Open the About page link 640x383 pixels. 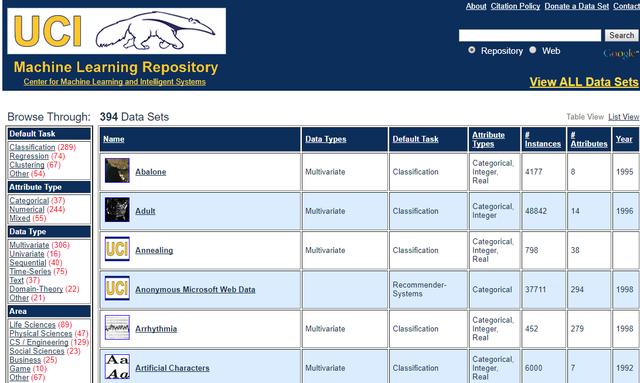point(476,6)
